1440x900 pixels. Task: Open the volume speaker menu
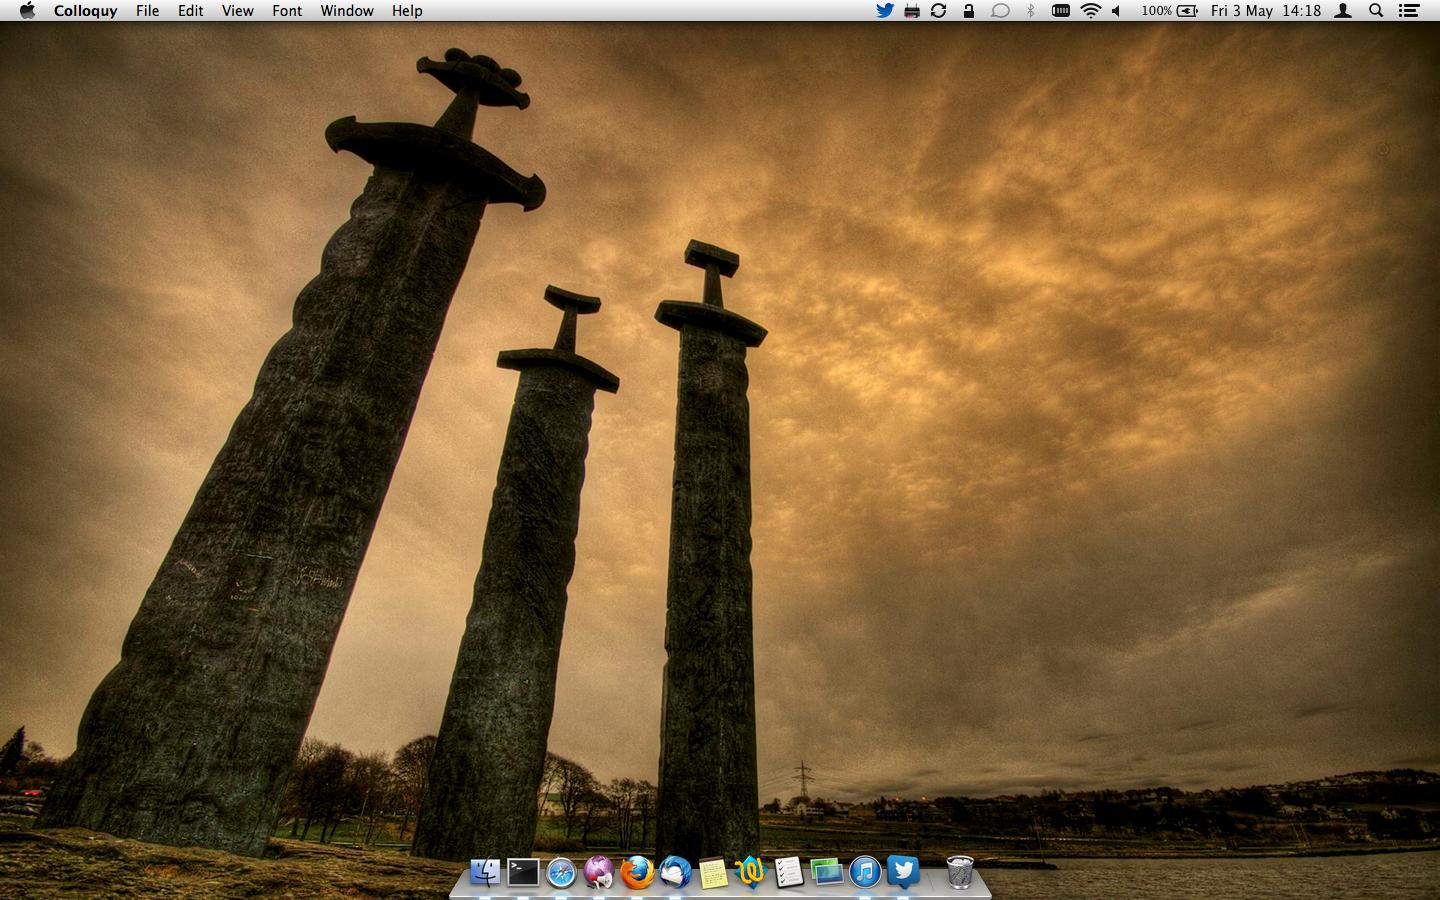(1117, 11)
